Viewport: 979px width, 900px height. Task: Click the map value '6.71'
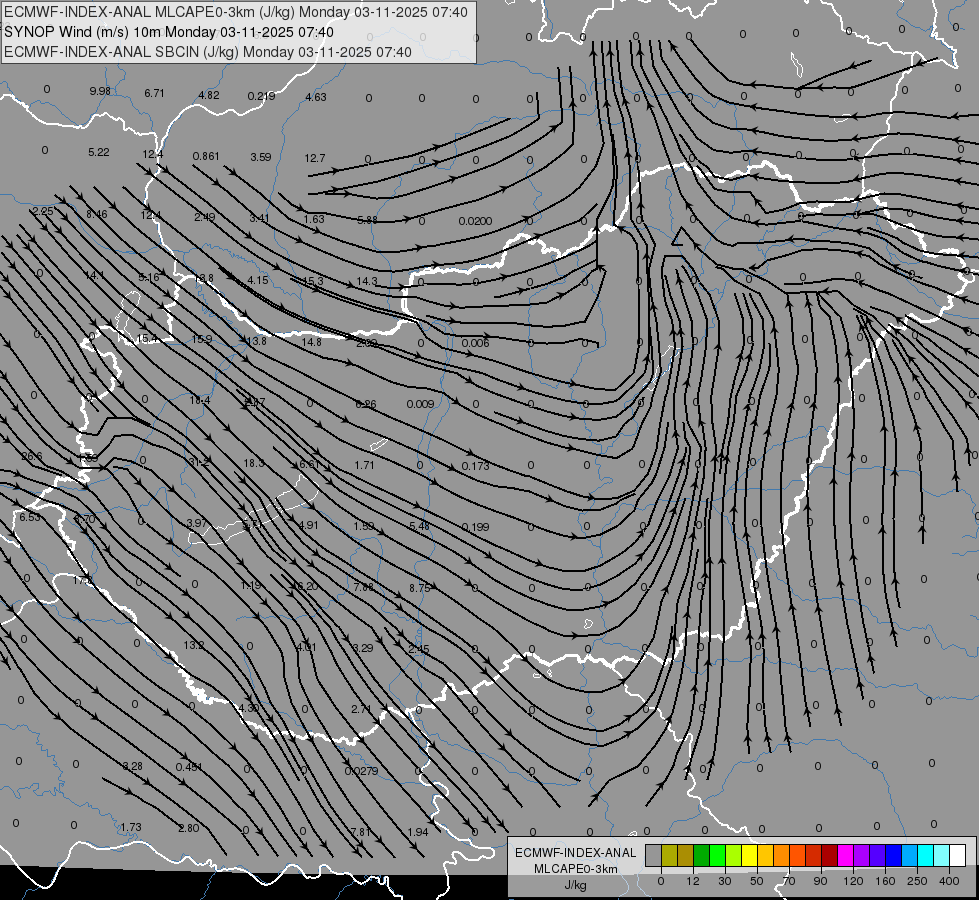tap(154, 93)
